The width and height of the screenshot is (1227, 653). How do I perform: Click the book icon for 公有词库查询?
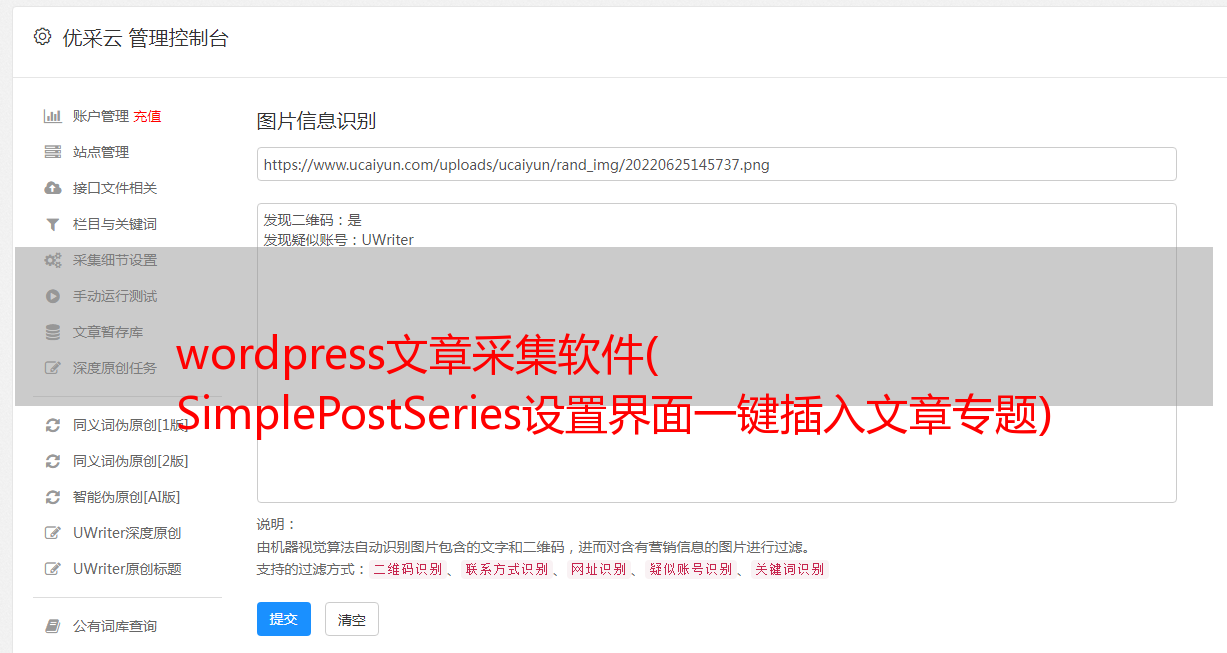53,626
